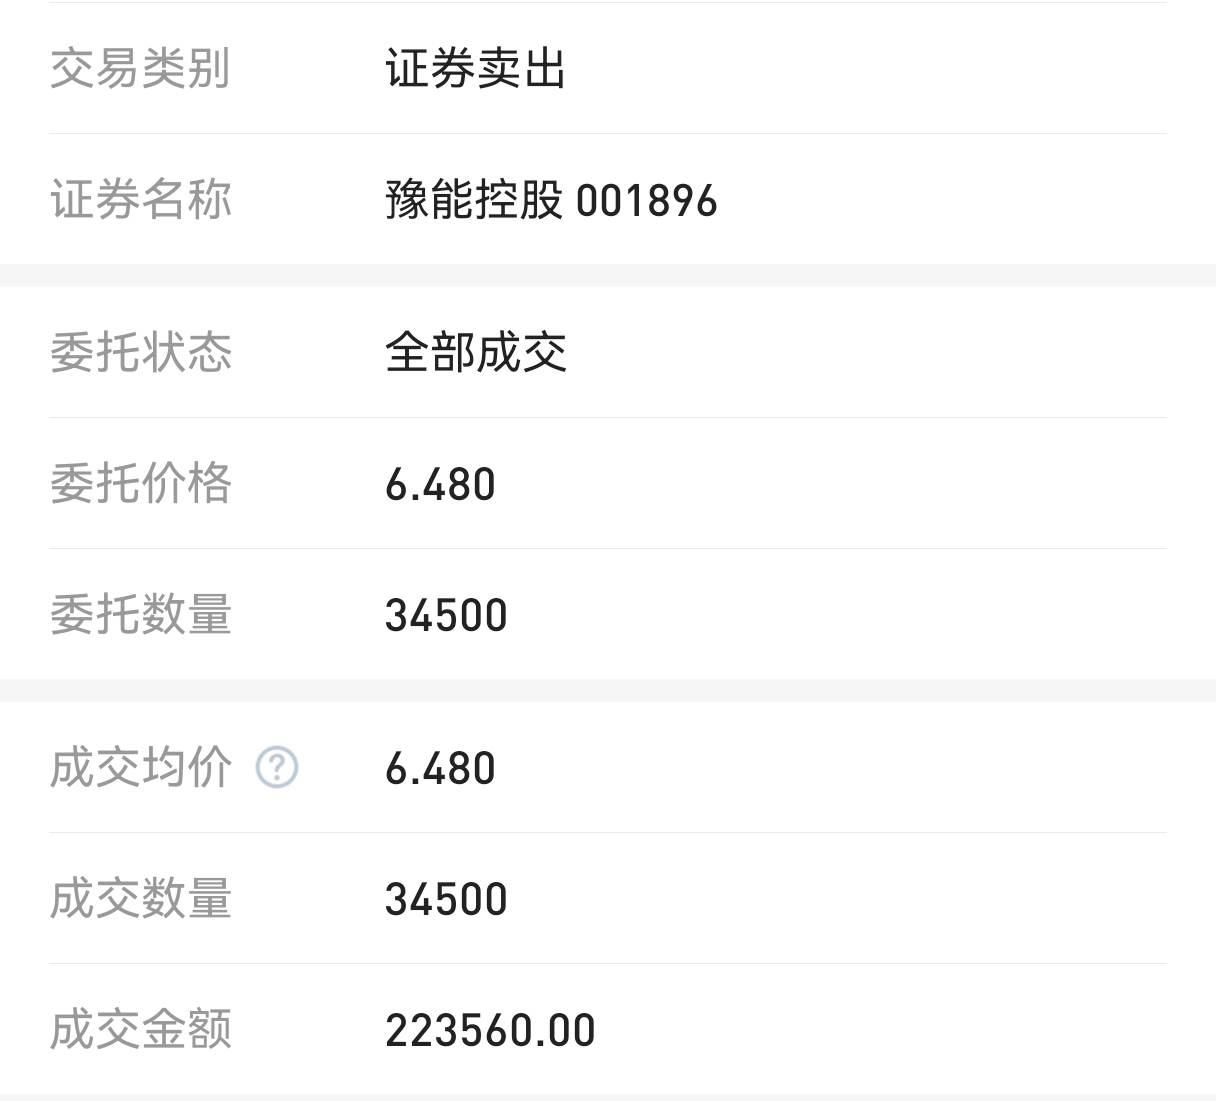This screenshot has height=1101, width=1216.
Task: Select the 34500 value of 成交数量
Action: coord(446,900)
